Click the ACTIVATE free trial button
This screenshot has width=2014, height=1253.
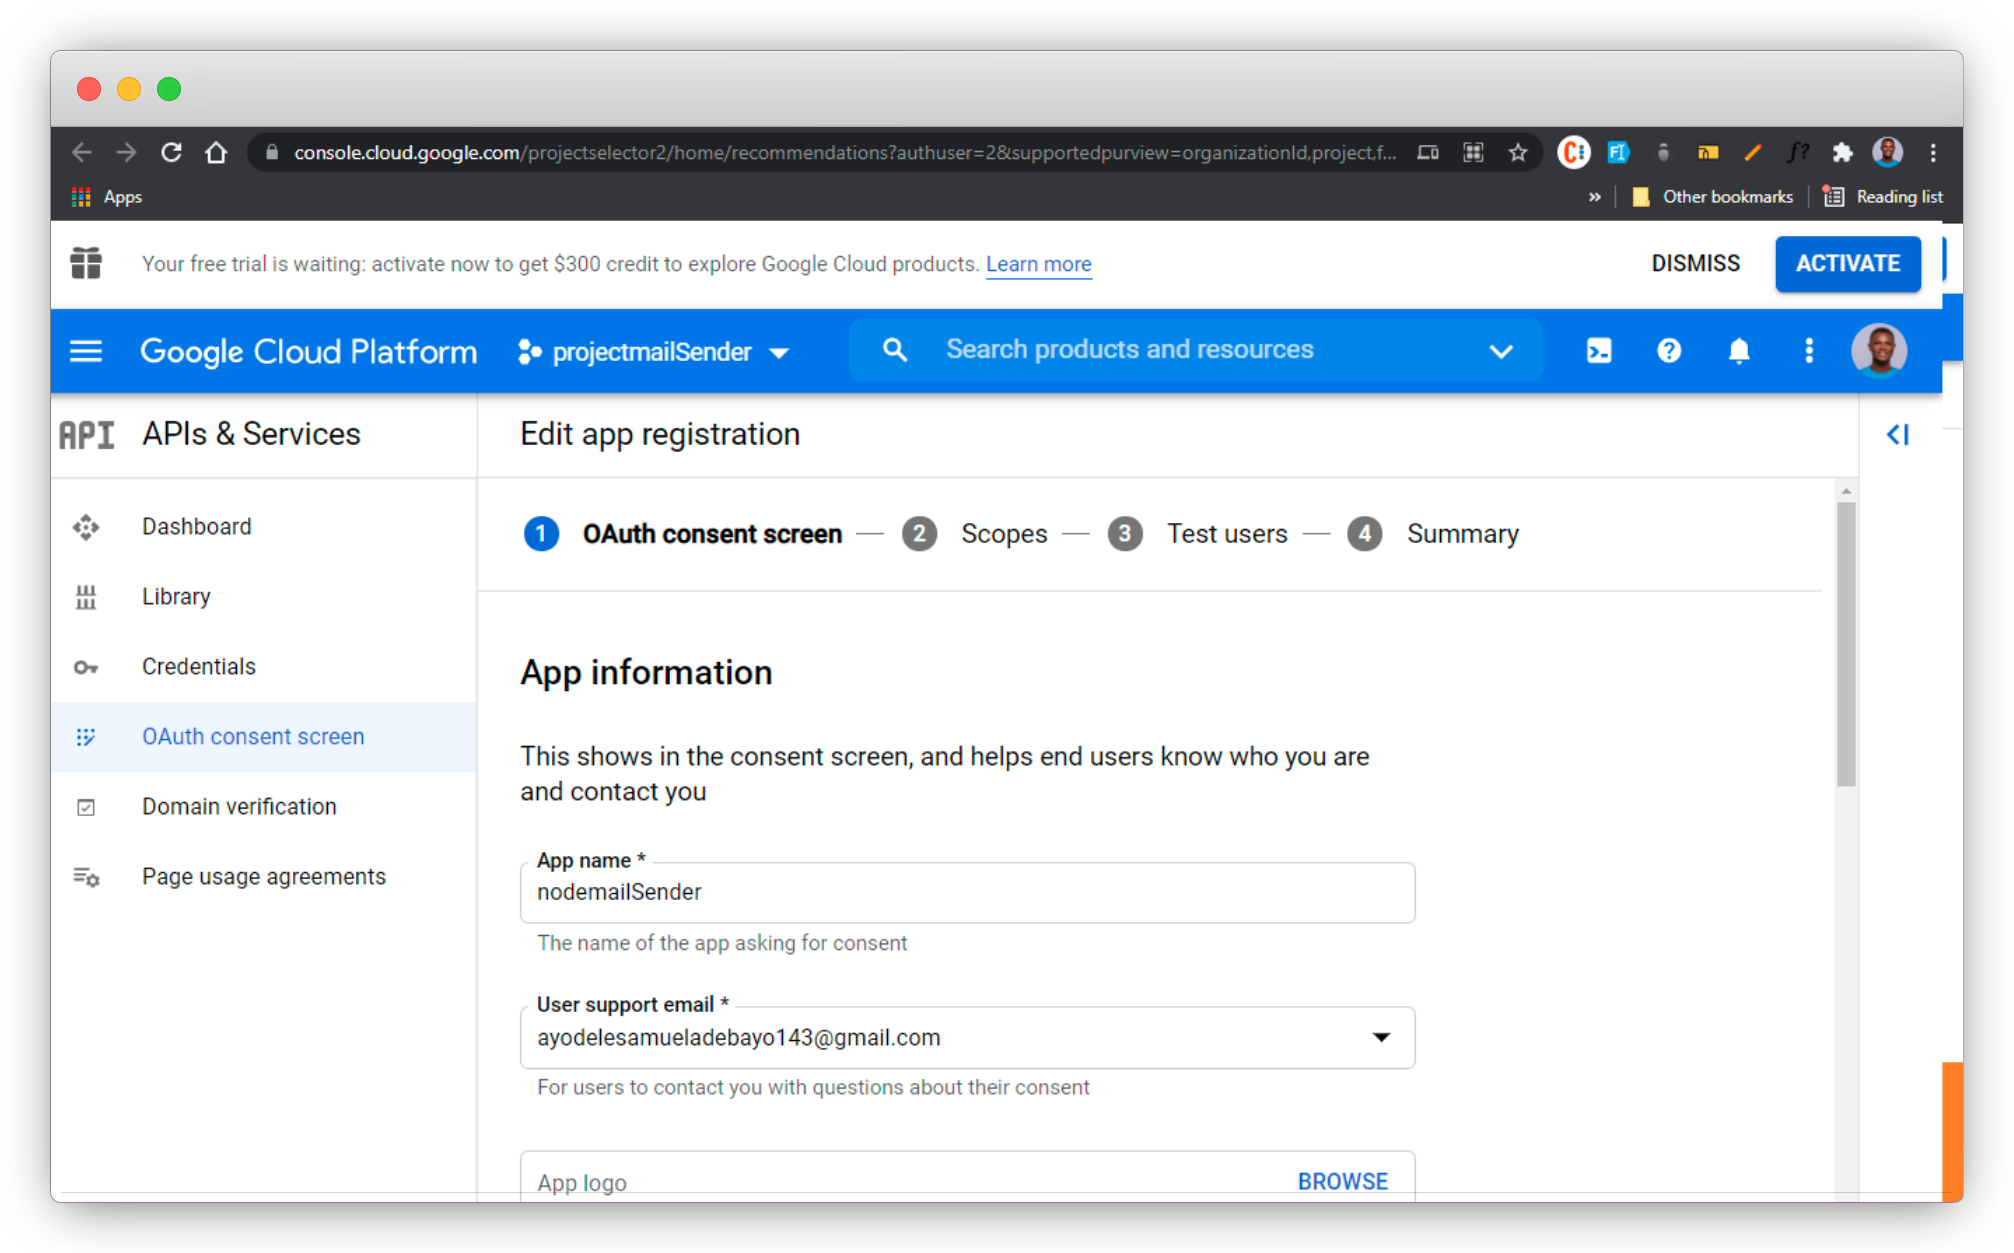tap(1847, 264)
